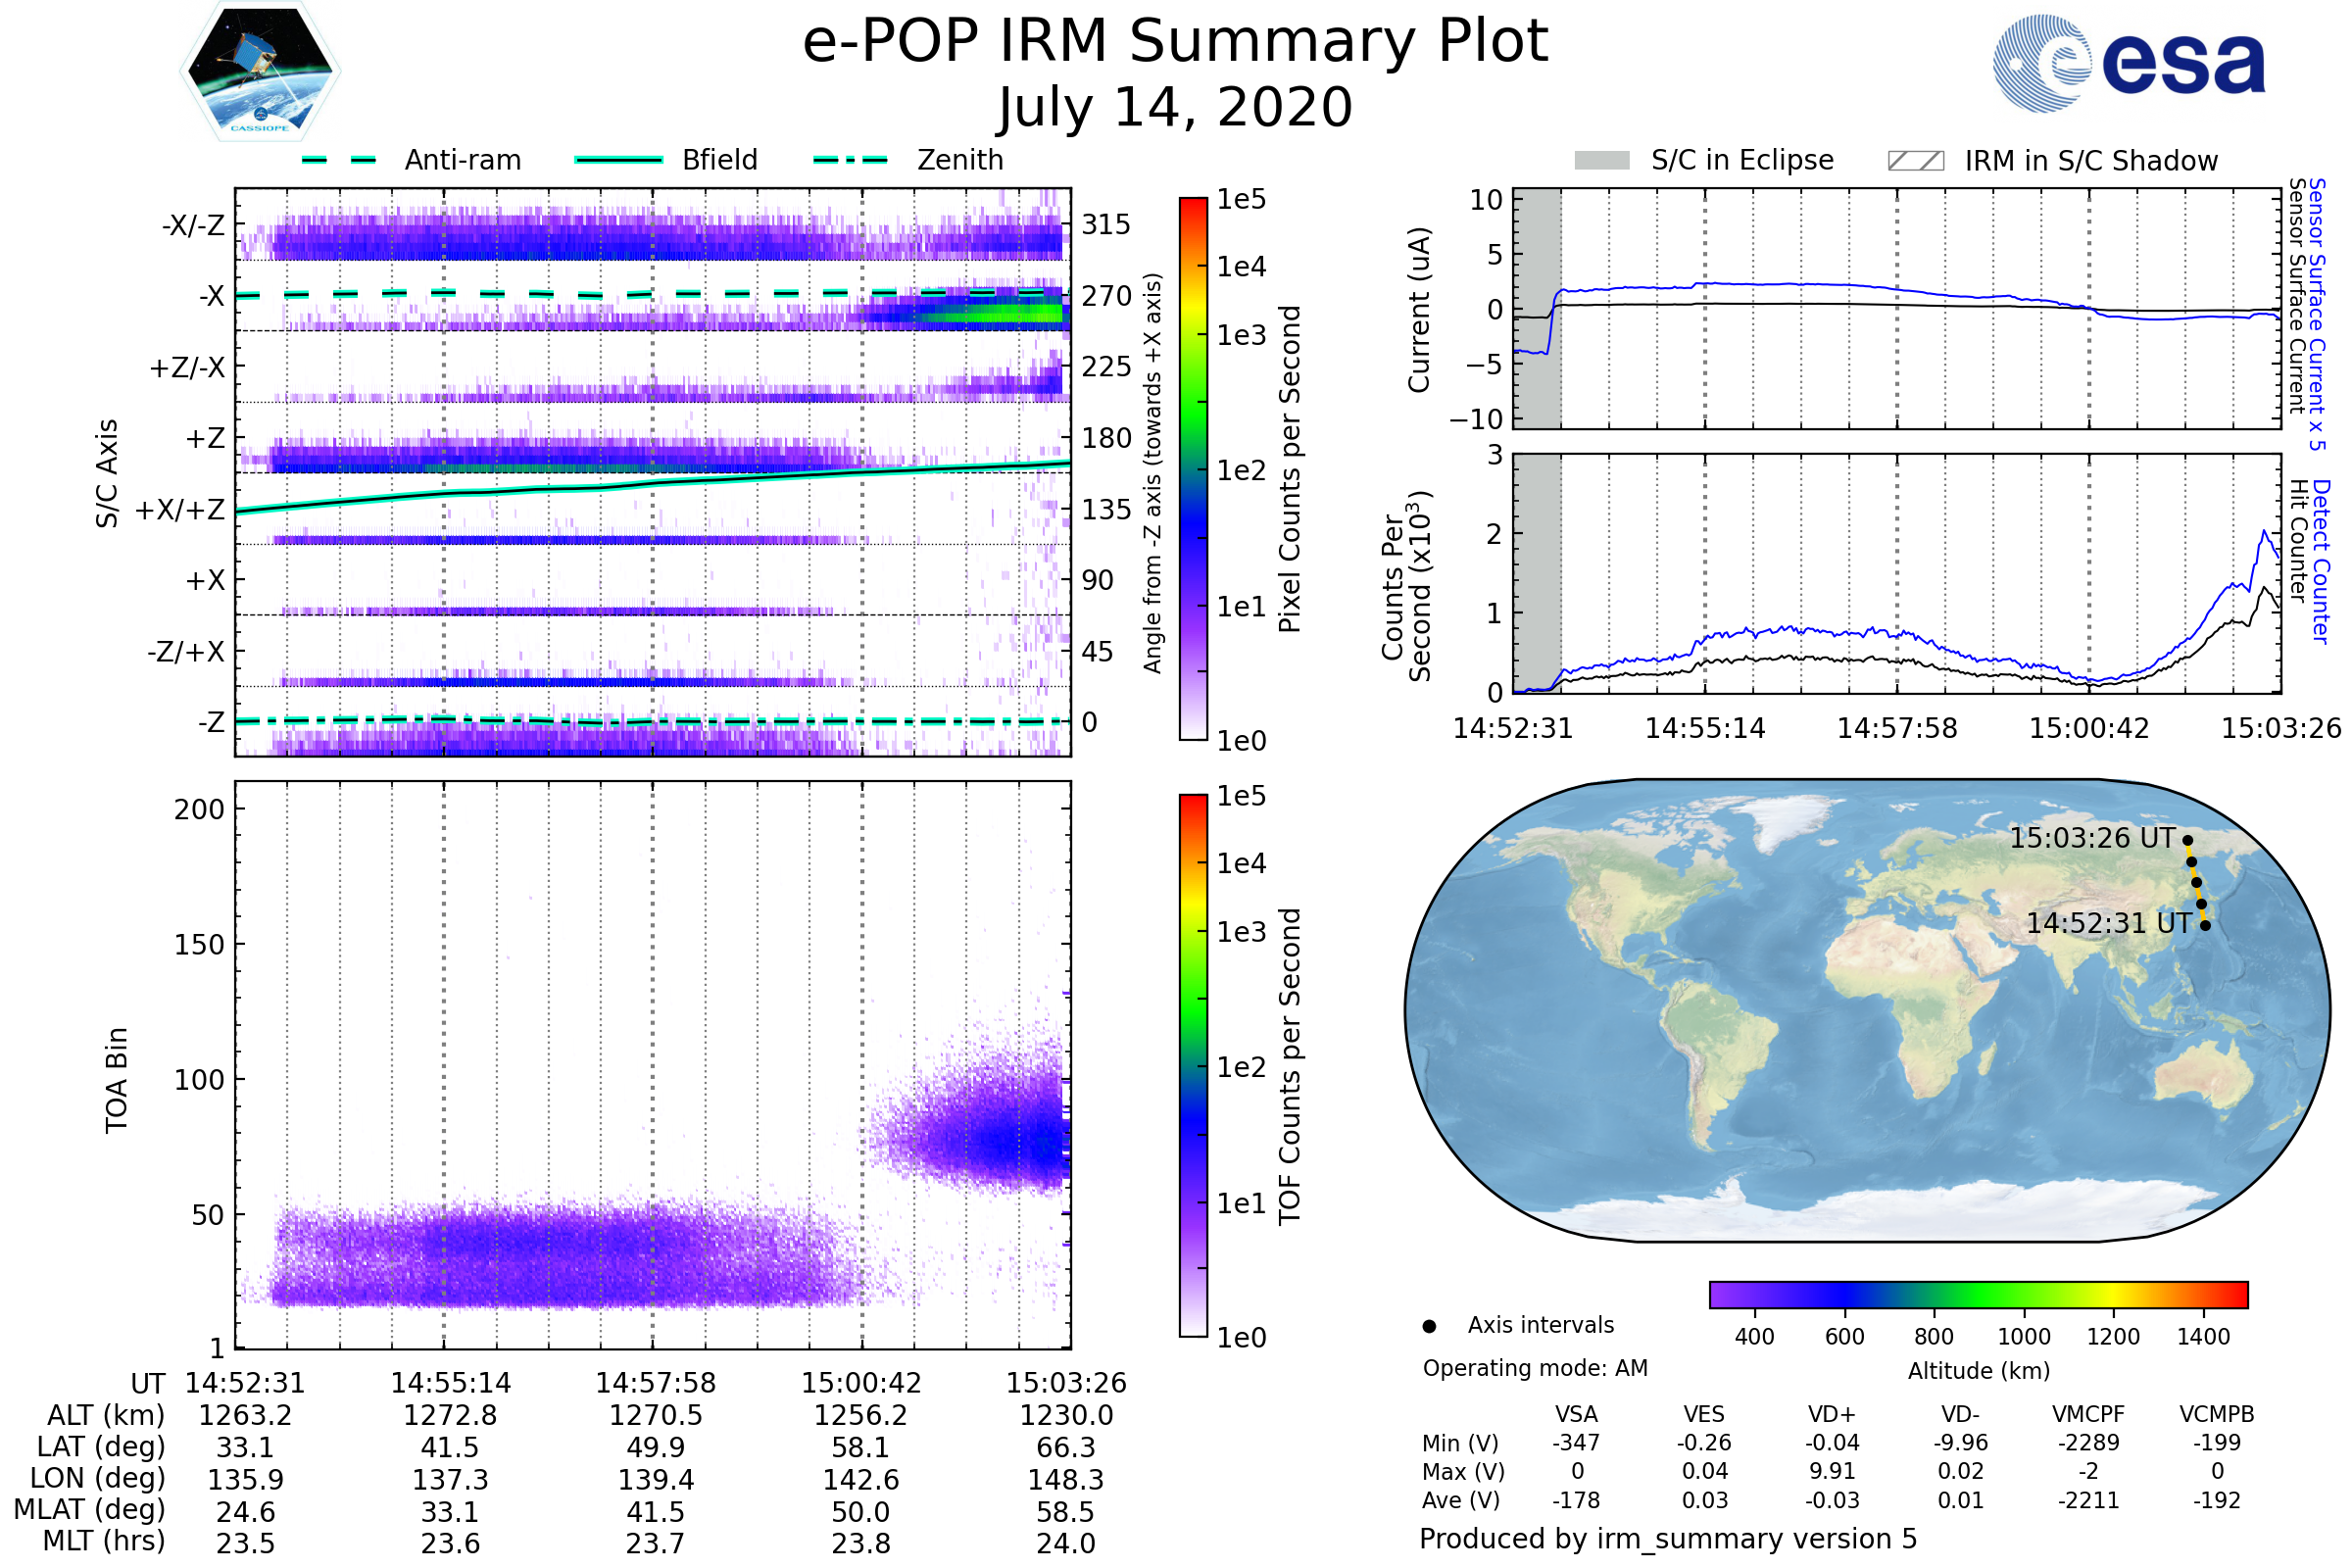Click the S/C in Eclipse gray swatch
The height and width of the screenshot is (1568, 2352).
tap(1602, 161)
